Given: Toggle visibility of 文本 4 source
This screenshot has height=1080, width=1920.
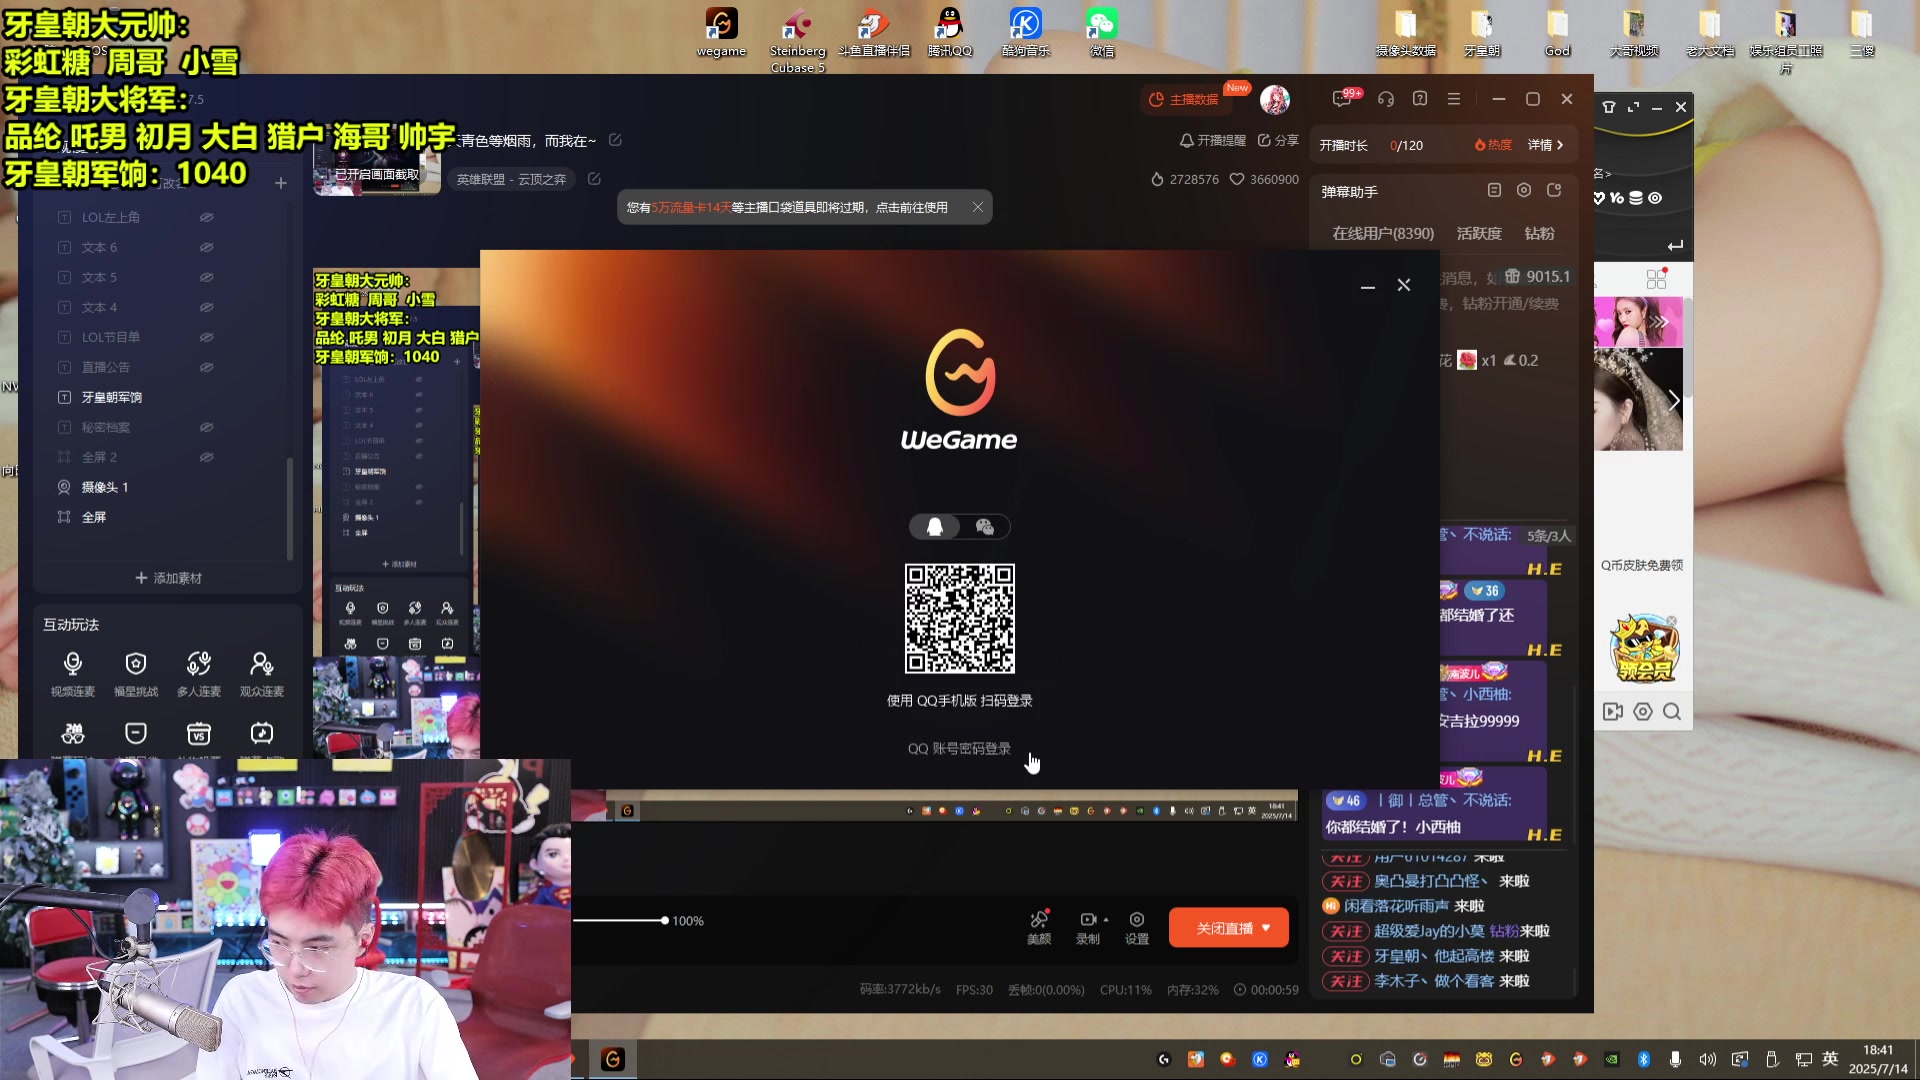Looking at the screenshot, I should (x=206, y=307).
